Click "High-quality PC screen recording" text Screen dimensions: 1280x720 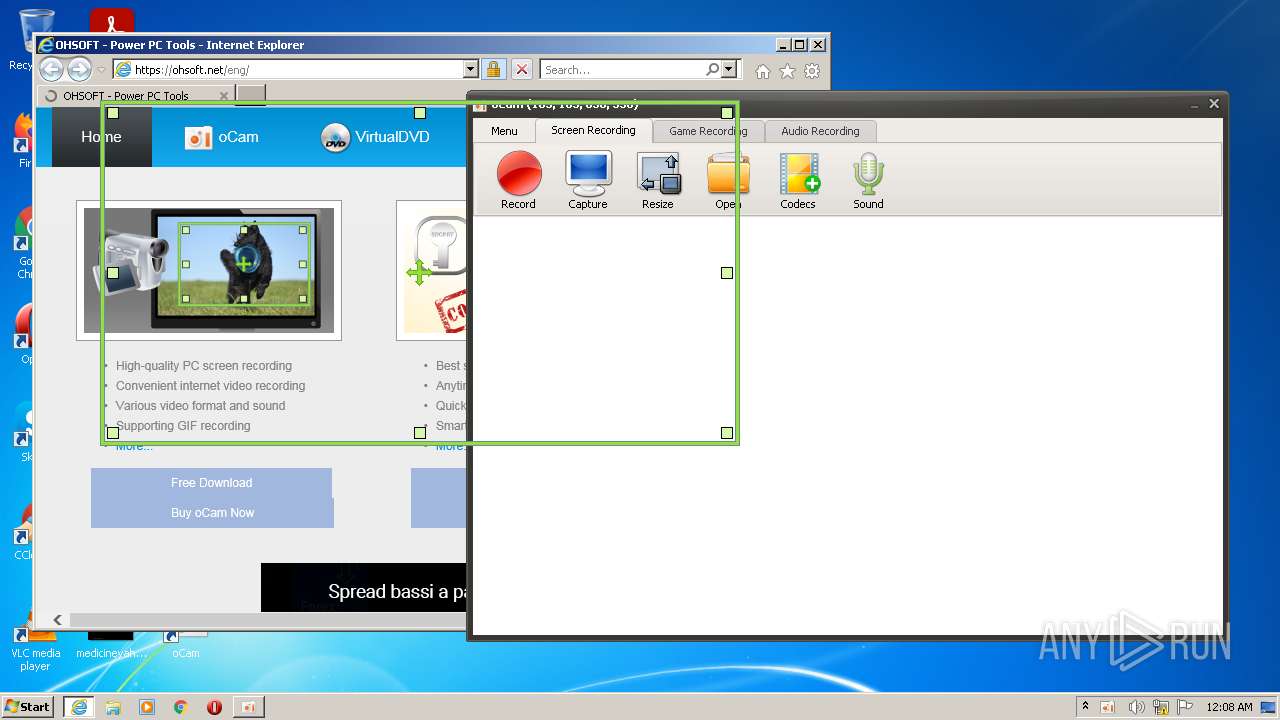[x=204, y=366]
